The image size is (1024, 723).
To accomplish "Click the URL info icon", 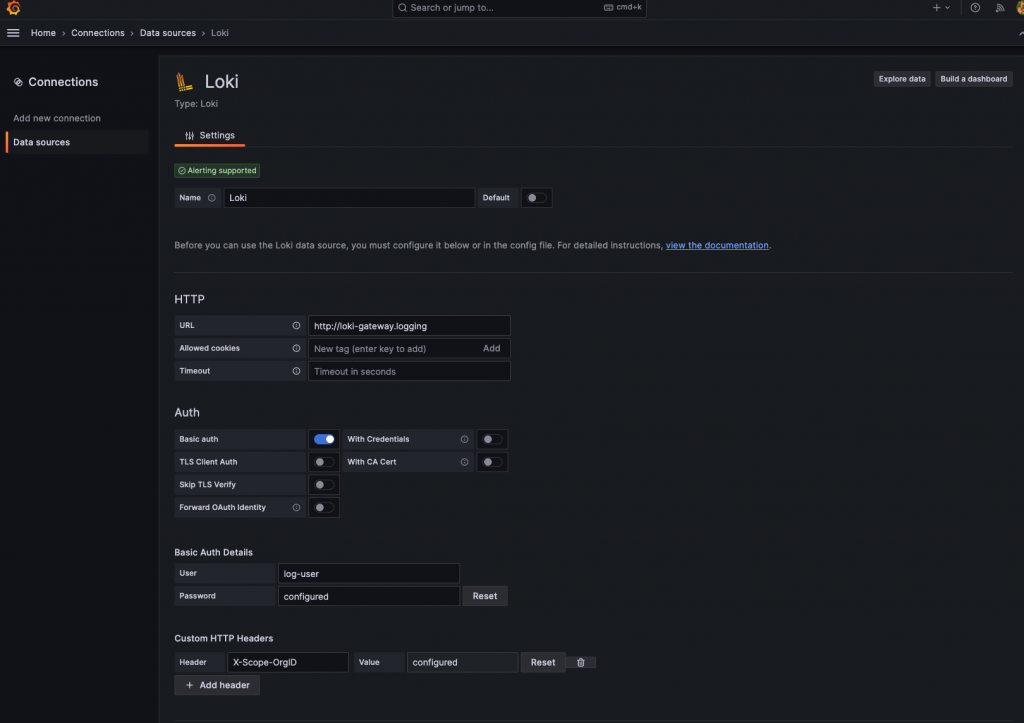I will click(x=296, y=325).
